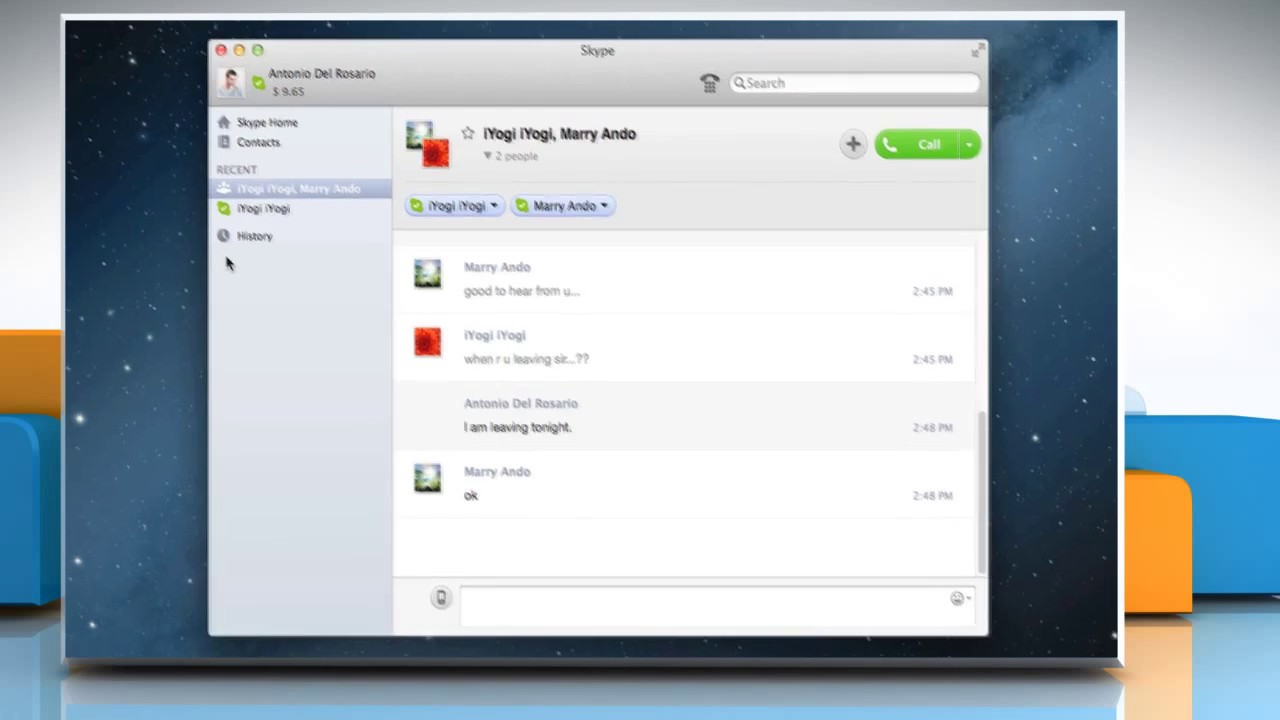Click the SMS phone icon by message box
1280x720 pixels.
click(x=441, y=598)
